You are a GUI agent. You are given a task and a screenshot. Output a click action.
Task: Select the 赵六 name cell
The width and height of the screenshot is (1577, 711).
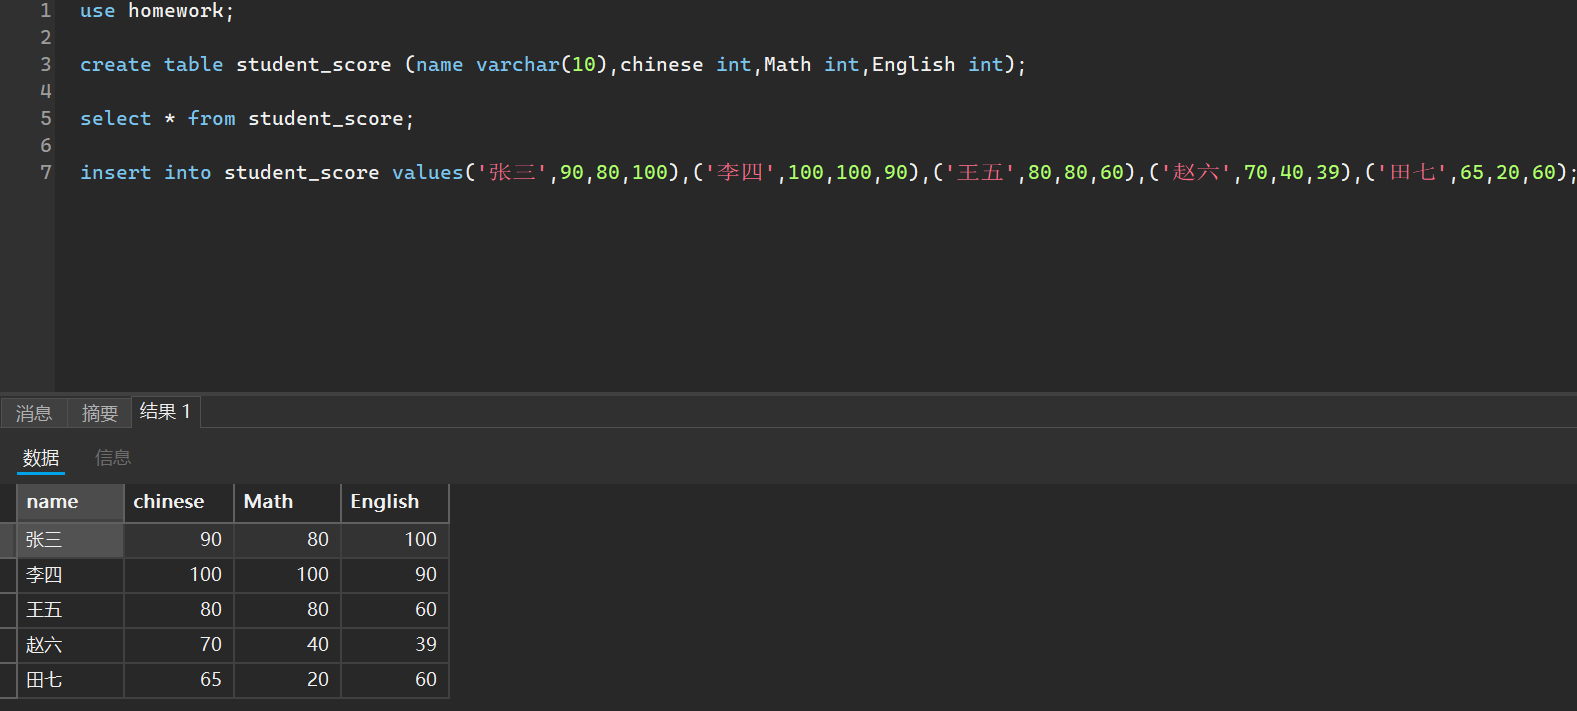click(70, 645)
